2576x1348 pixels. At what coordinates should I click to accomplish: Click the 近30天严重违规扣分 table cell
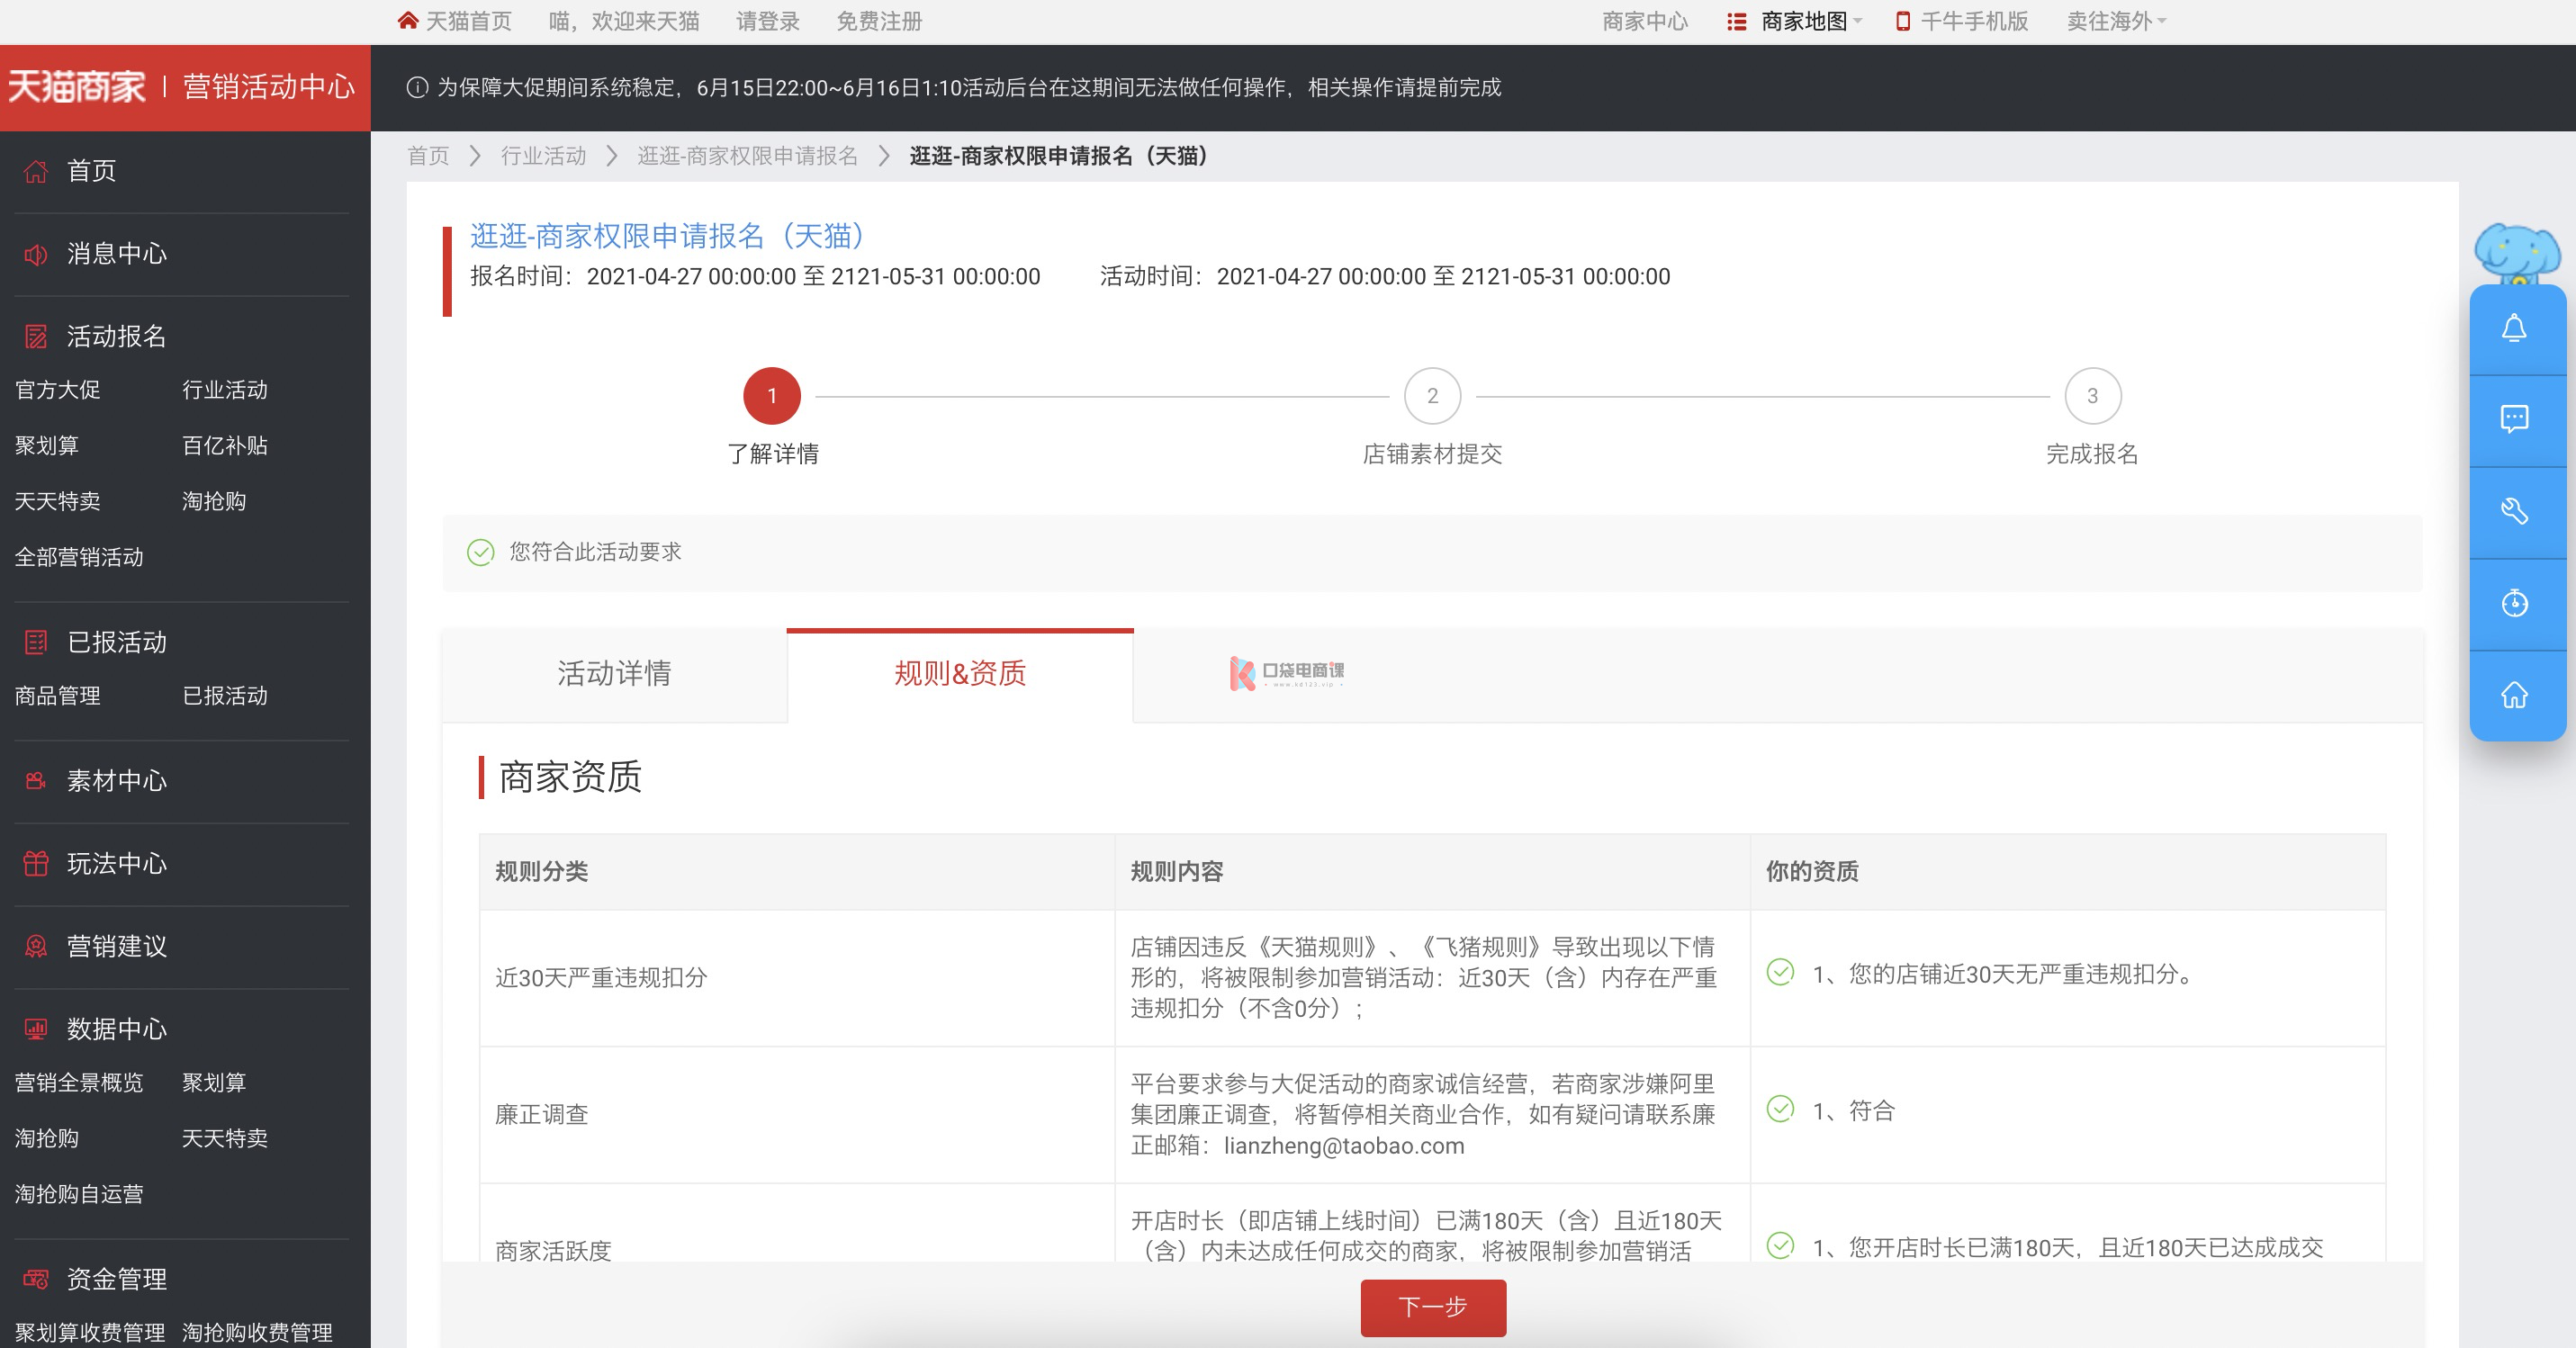797,978
